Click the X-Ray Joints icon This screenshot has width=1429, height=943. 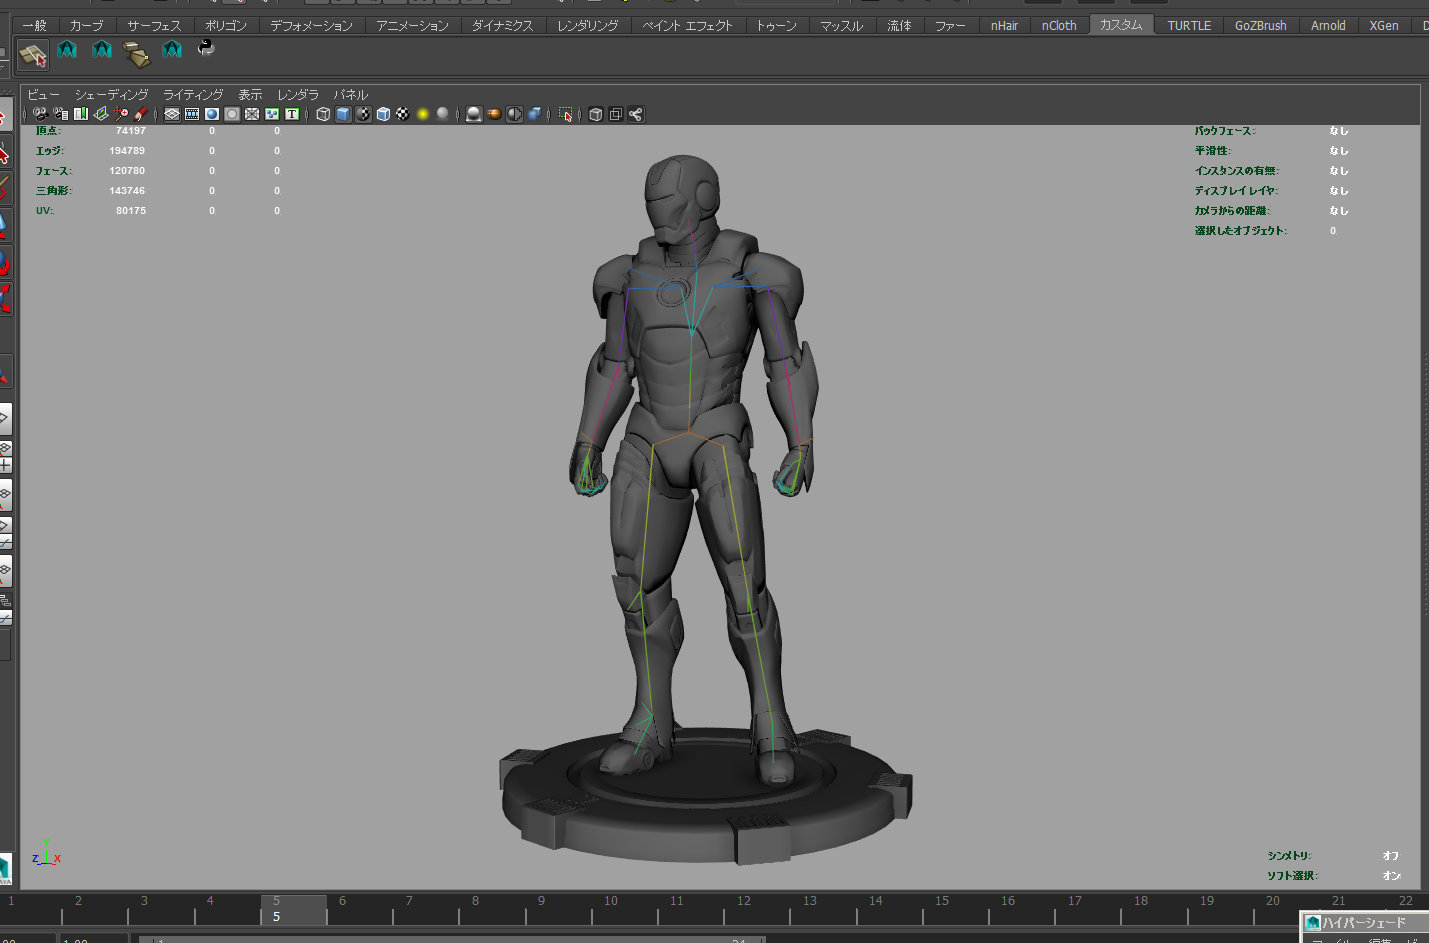636,114
